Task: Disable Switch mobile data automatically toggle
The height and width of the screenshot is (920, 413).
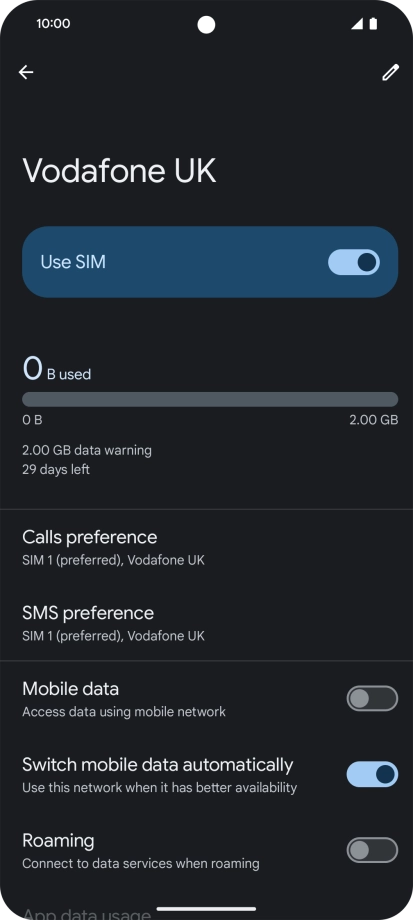Action: (372, 774)
